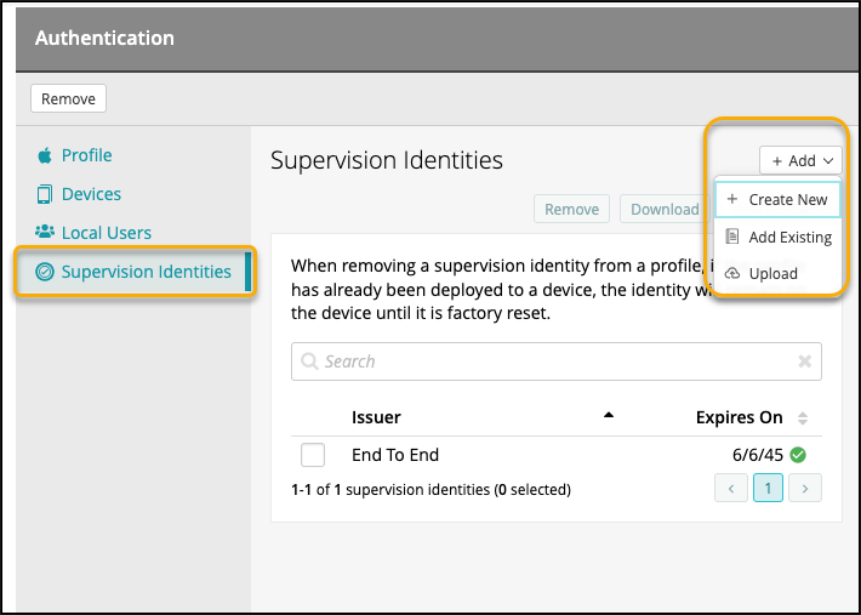Tick the End To End identity checkbox
This screenshot has width=861, height=615.
313,455
